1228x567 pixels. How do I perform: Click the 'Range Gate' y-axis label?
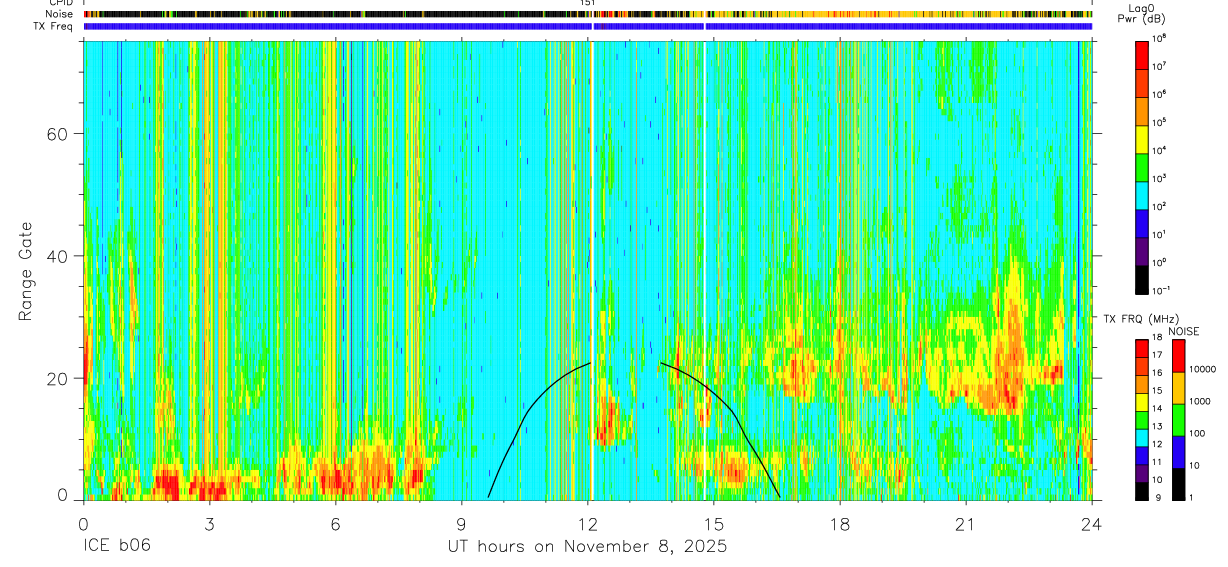tap(24, 272)
